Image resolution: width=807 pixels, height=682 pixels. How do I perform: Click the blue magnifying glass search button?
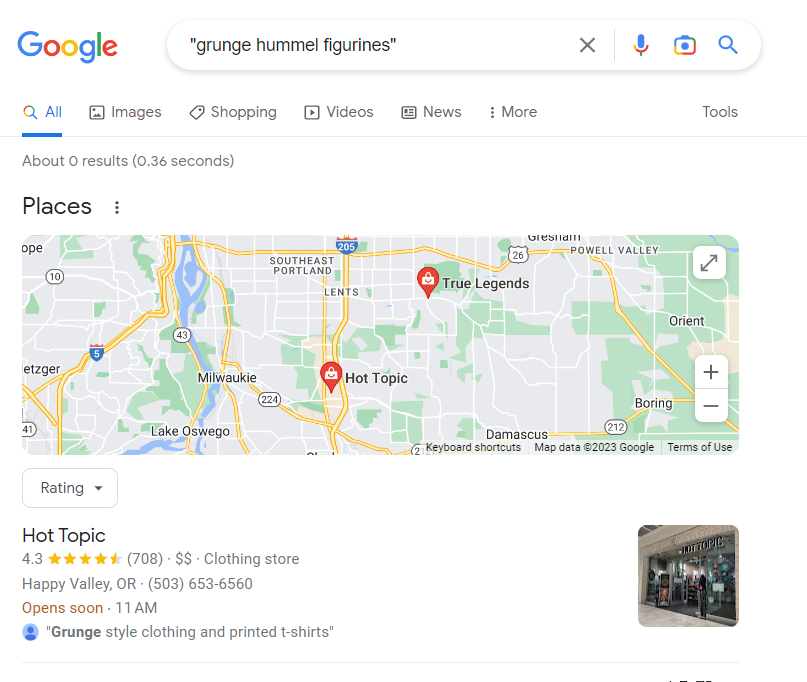click(x=728, y=45)
